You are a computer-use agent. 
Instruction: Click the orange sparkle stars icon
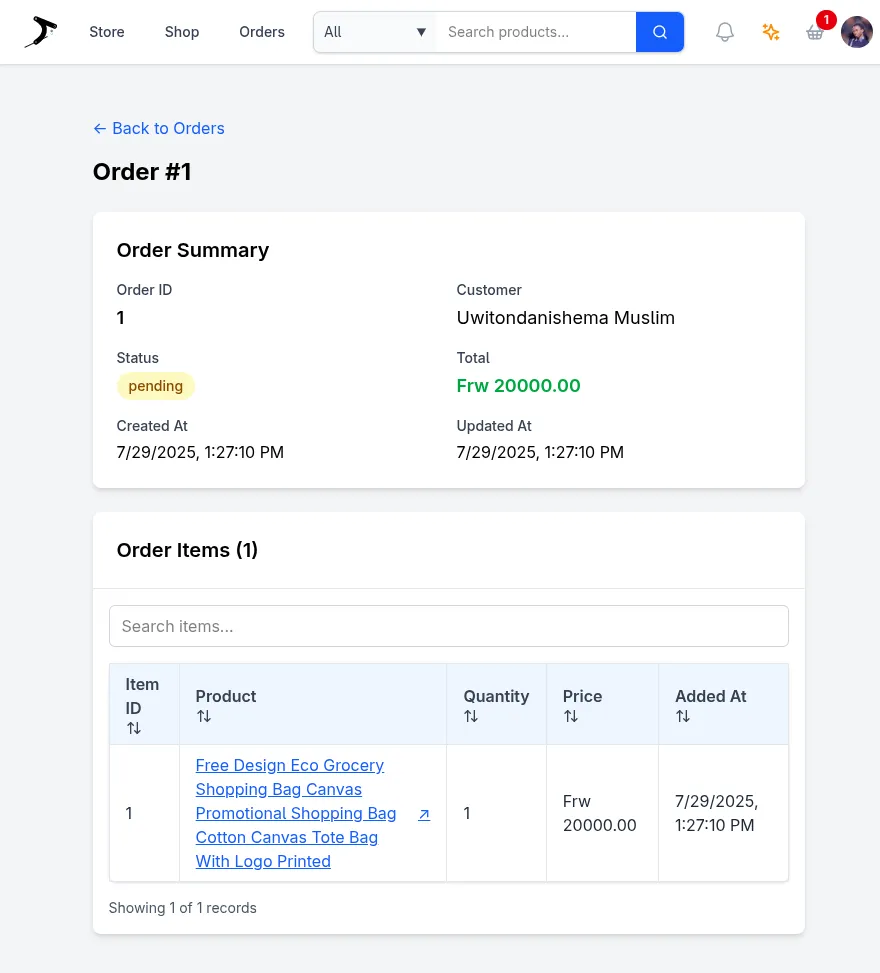click(770, 32)
